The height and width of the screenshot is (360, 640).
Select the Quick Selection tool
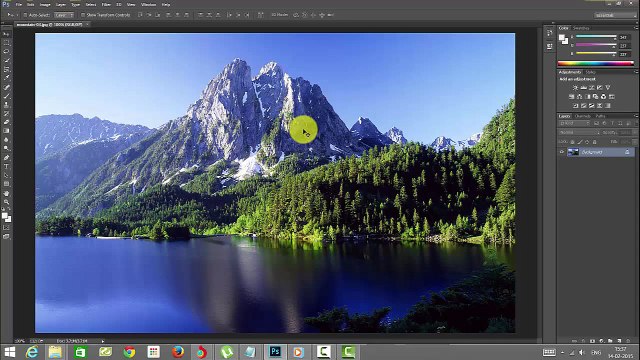[6, 60]
